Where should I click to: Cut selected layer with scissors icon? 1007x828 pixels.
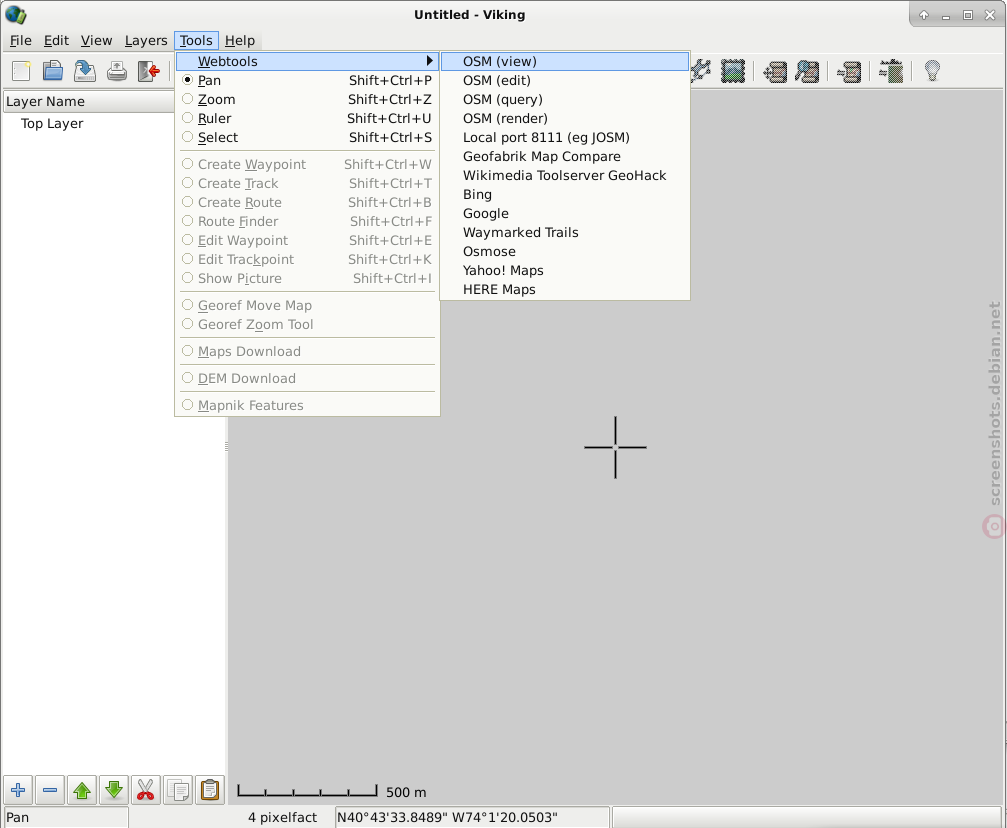click(x=146, y=790)
